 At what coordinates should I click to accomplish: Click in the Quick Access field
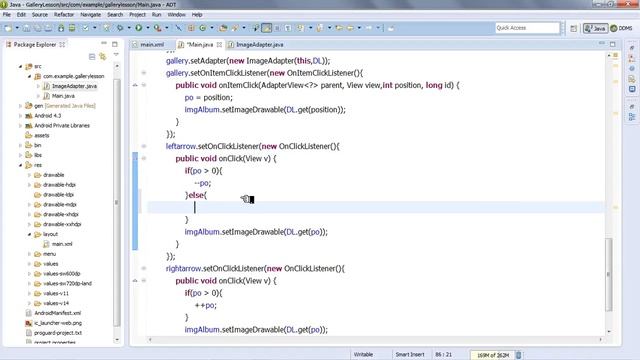(x=527, y=28)
